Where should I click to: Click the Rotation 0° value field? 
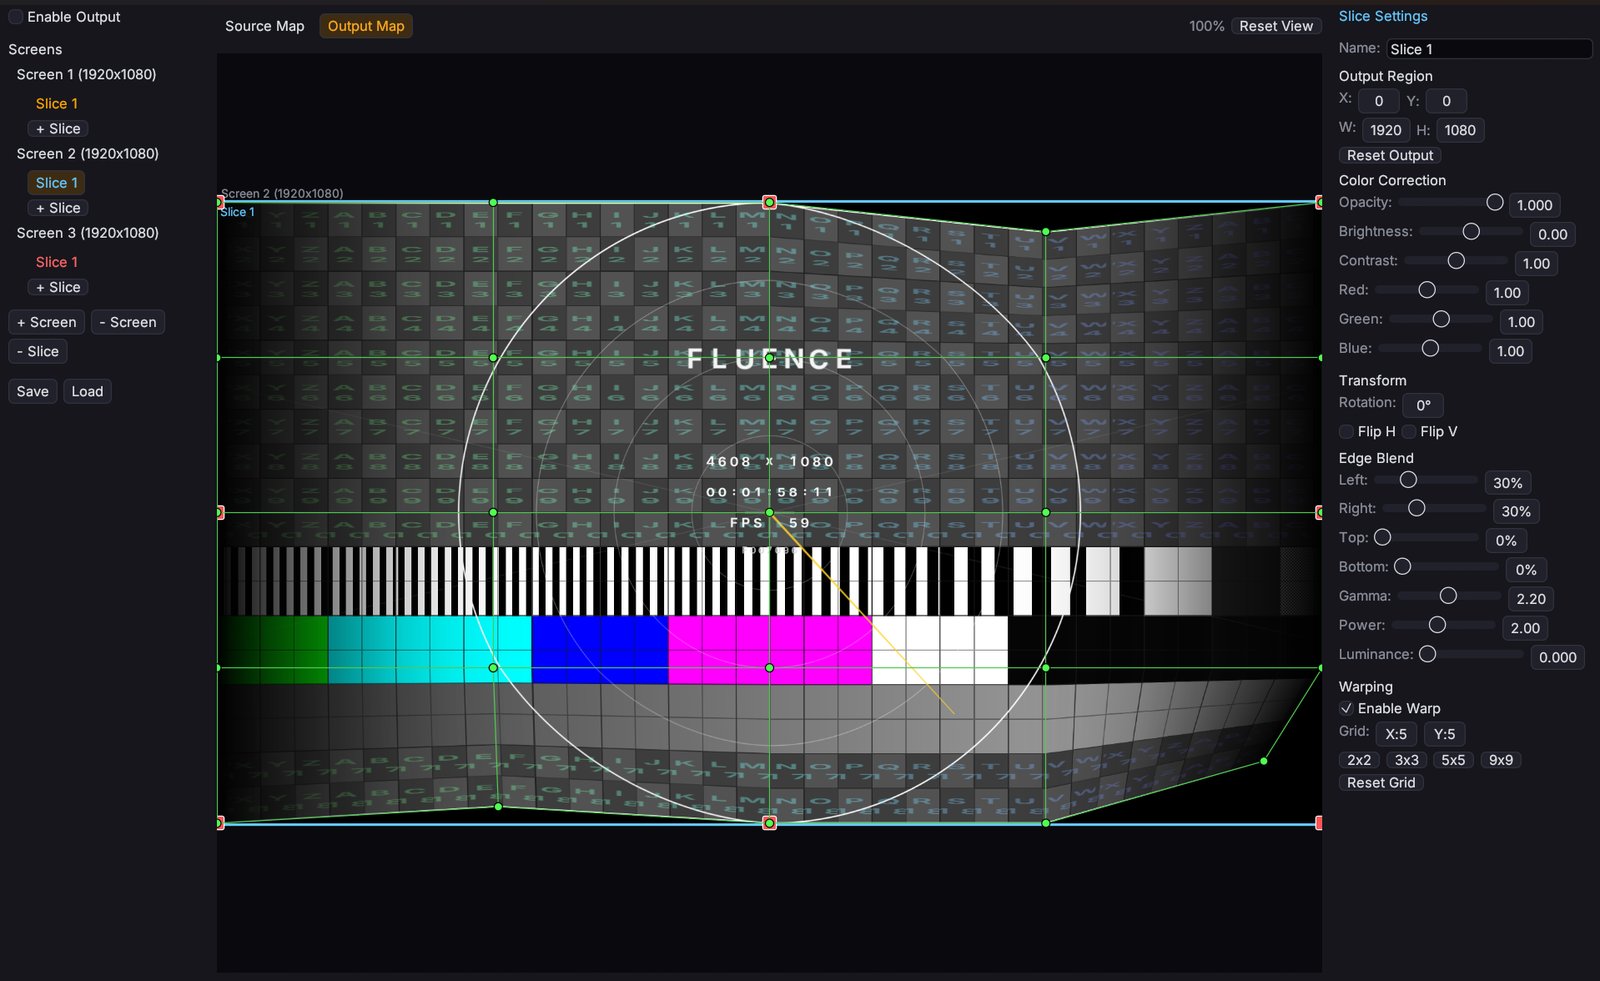[1423, 405]
